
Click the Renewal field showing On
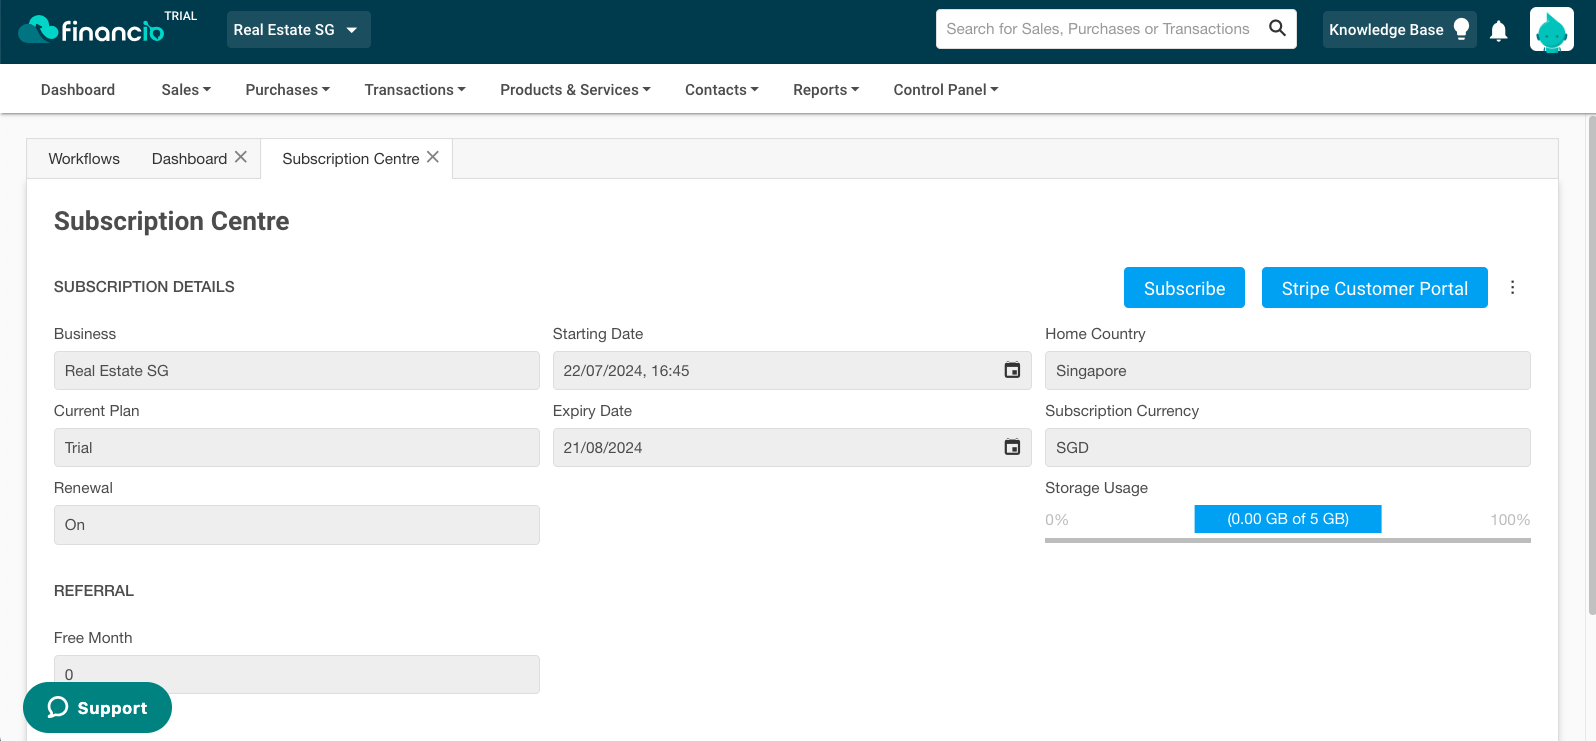point(297,524)
